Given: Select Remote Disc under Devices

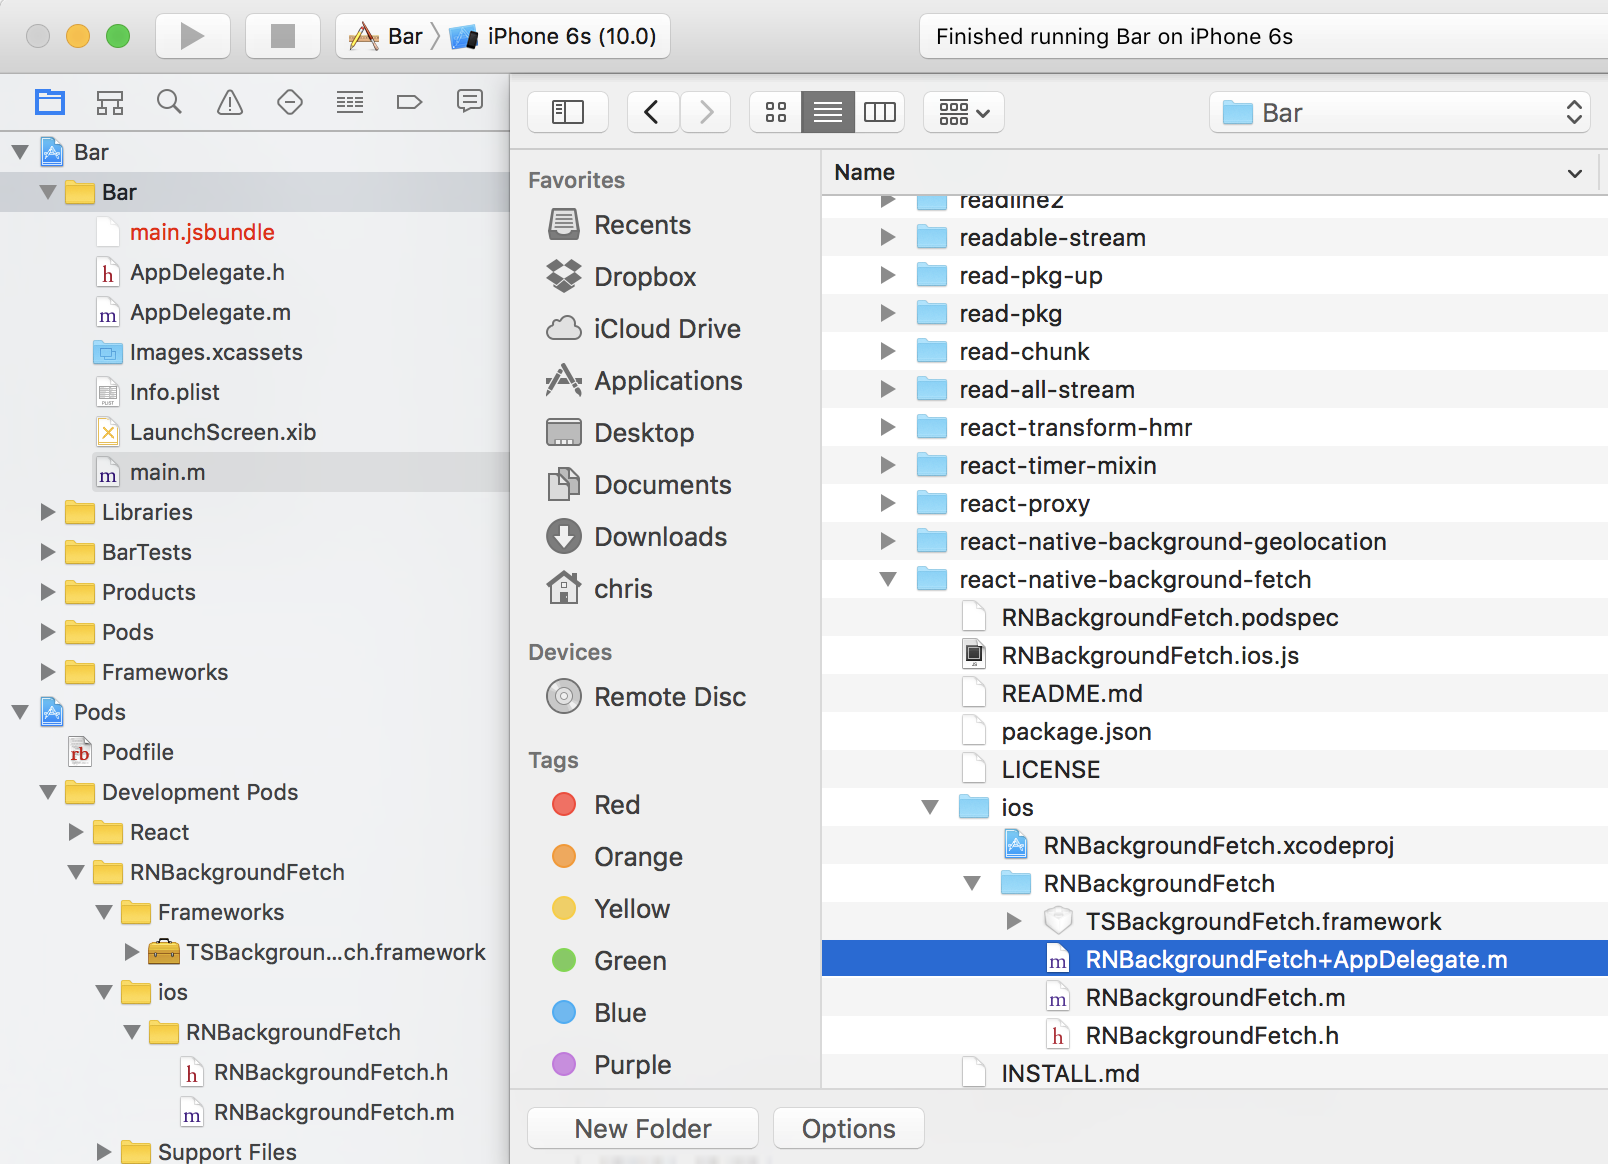Looking at the screenshot, I should click(x=647, y=697).
